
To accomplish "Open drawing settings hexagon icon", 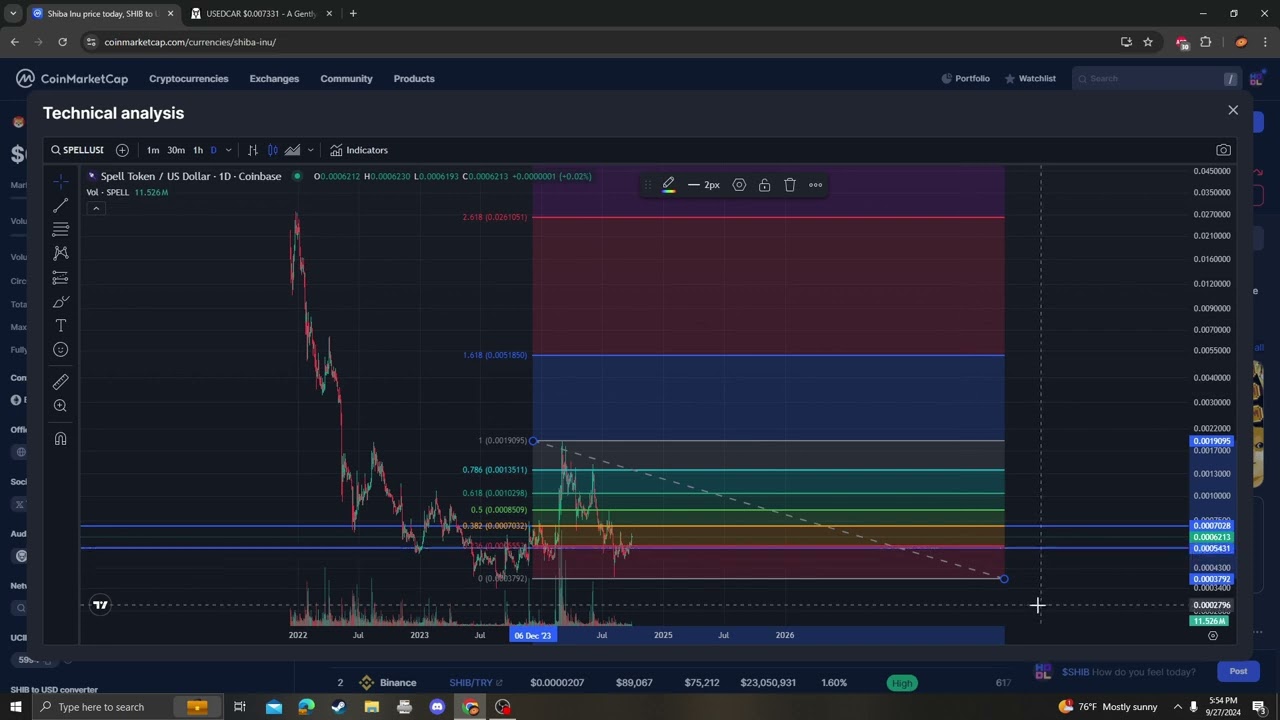I will click(x=739, y=185).
